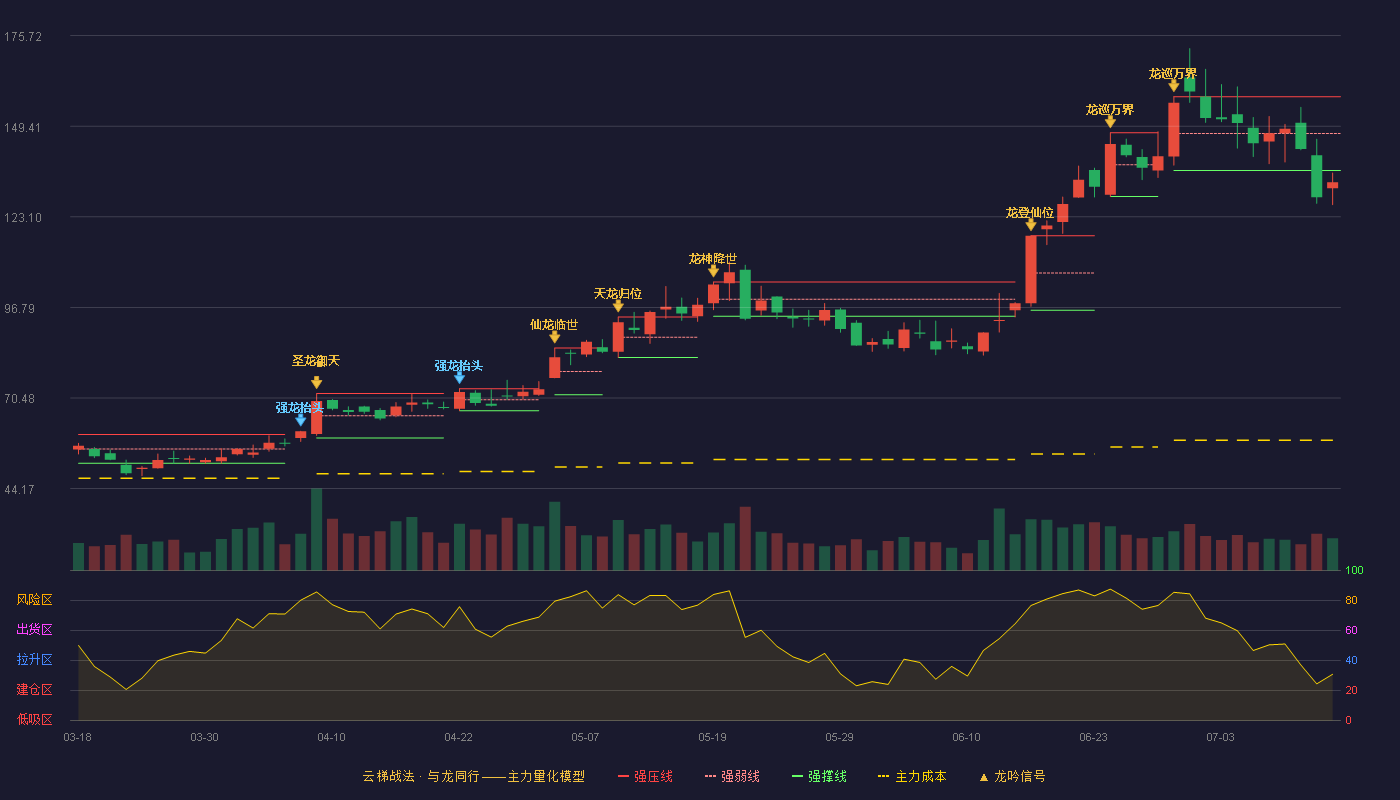This screenshot has width=1400, height=800.
Task: Select the 建仓区 zone label
Action: click(34, 690)
